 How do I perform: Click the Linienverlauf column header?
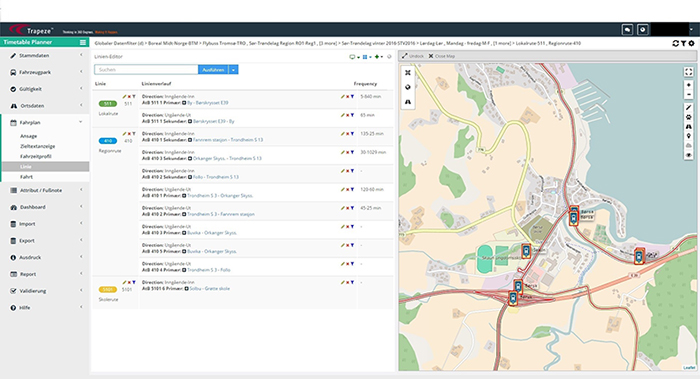pyautogui.click(x=156, y=84)
